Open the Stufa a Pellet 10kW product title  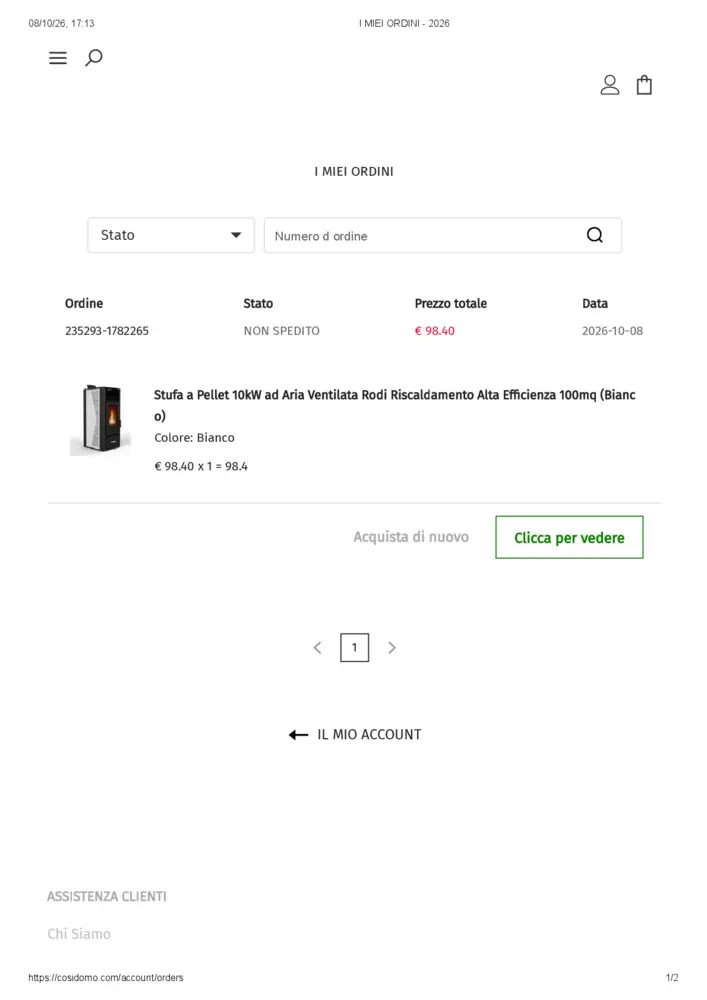click(395, 405)
